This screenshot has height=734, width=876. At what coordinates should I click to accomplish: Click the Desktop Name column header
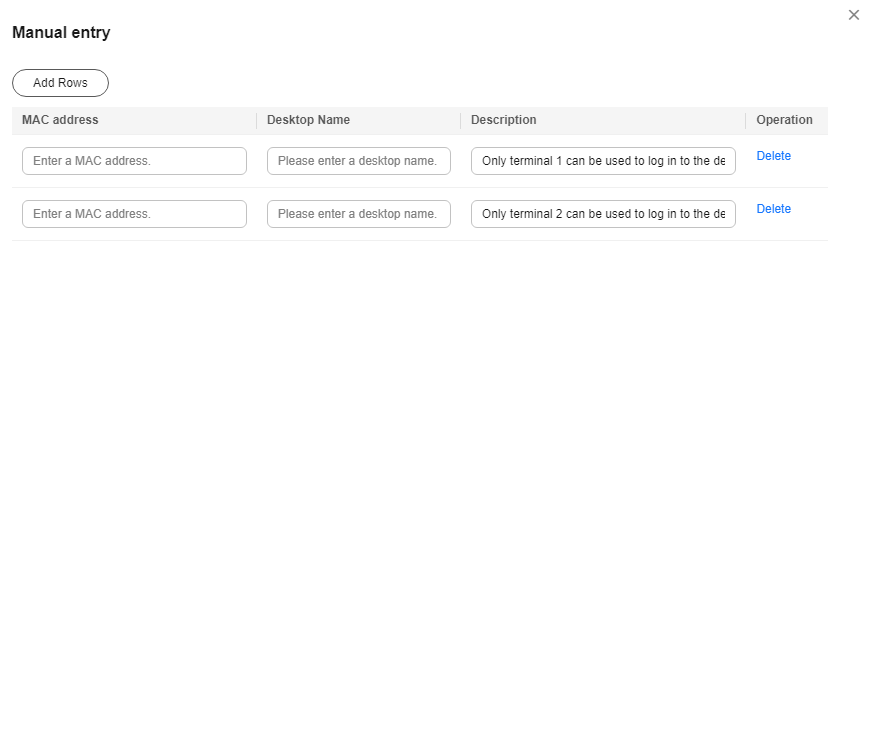pos(308,120)
